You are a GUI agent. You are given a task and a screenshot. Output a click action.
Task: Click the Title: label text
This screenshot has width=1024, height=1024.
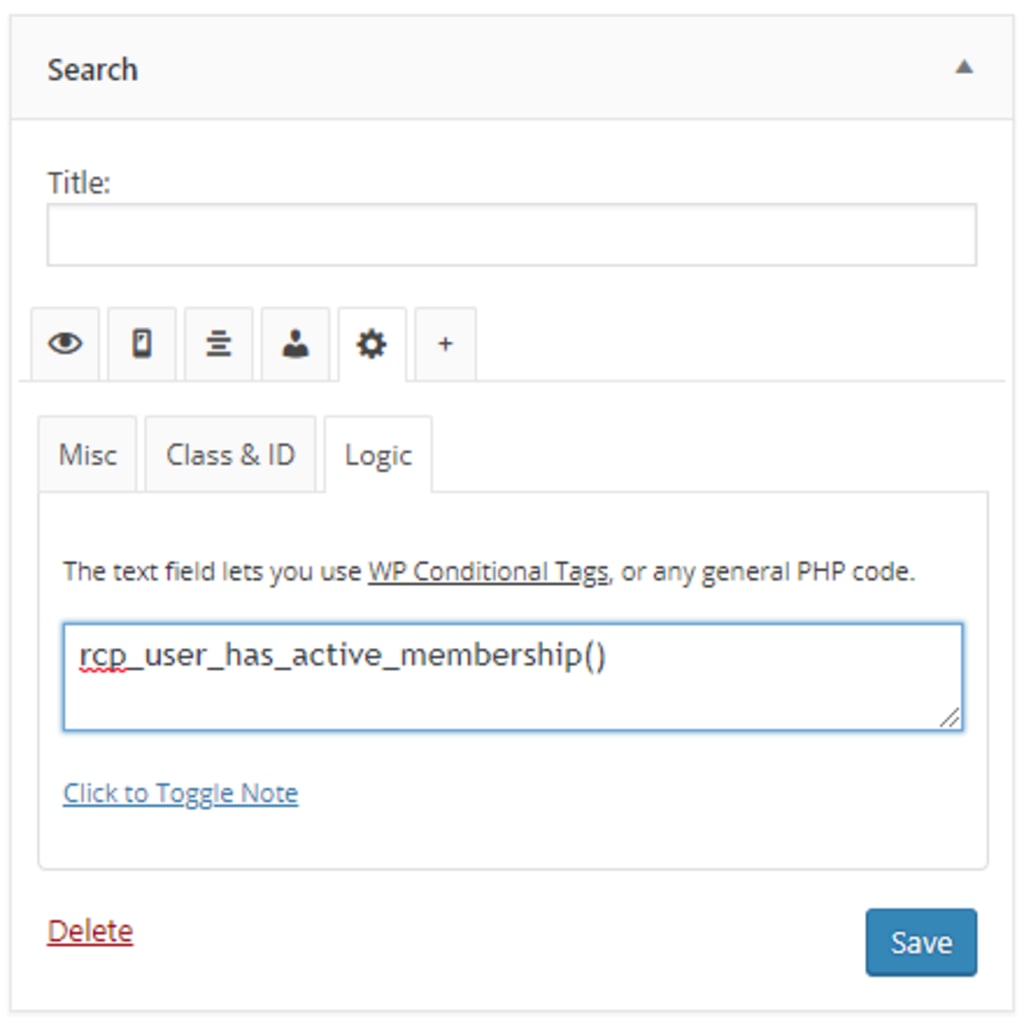[x=79, y=182]
